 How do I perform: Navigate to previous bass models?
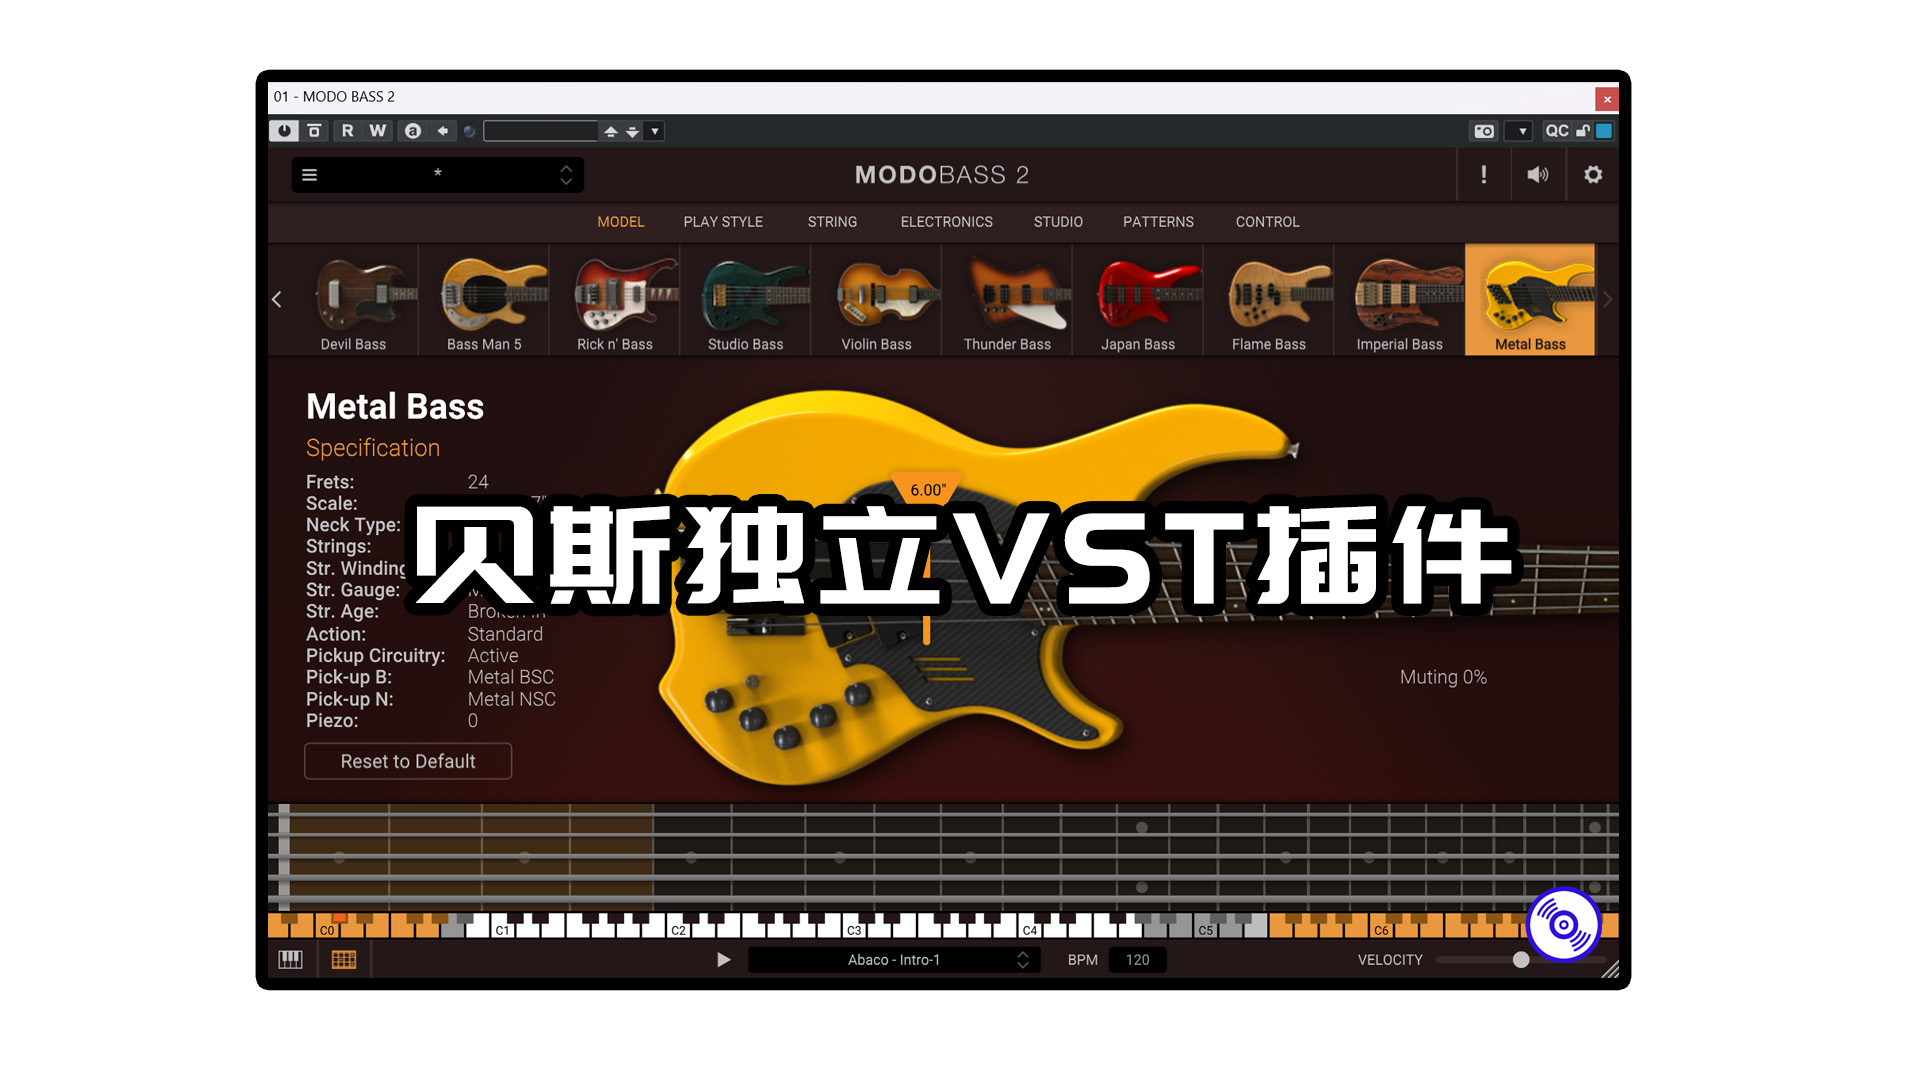click(x=278, y=299)
